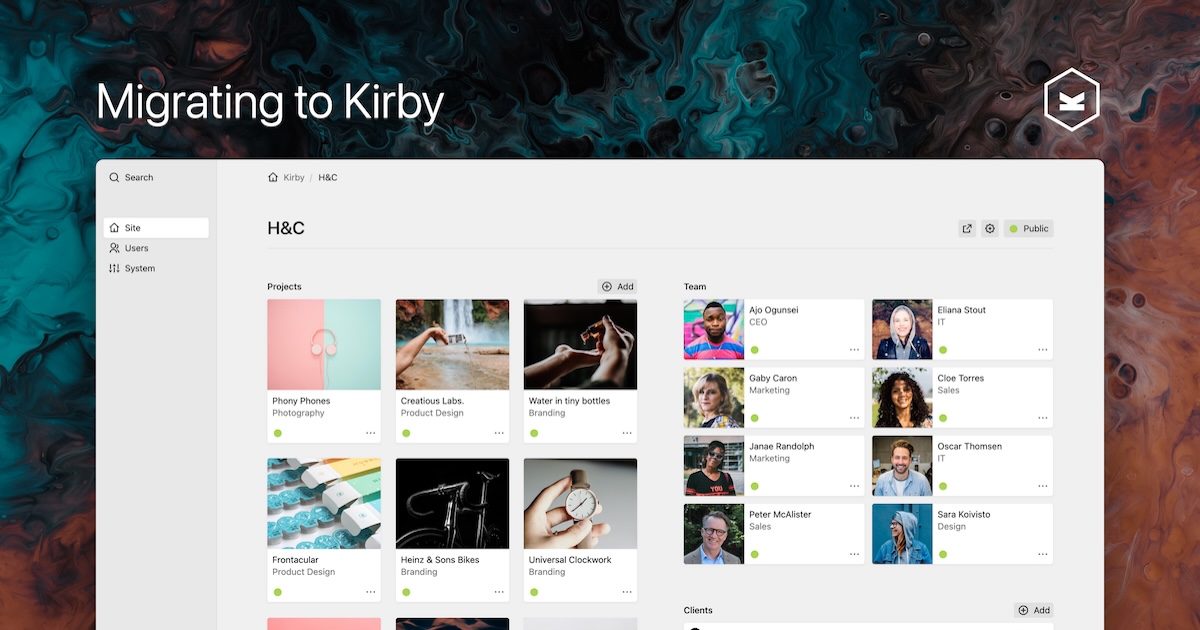
Task: Click the Kirby hexagon logo
Action: point(1071,99)
